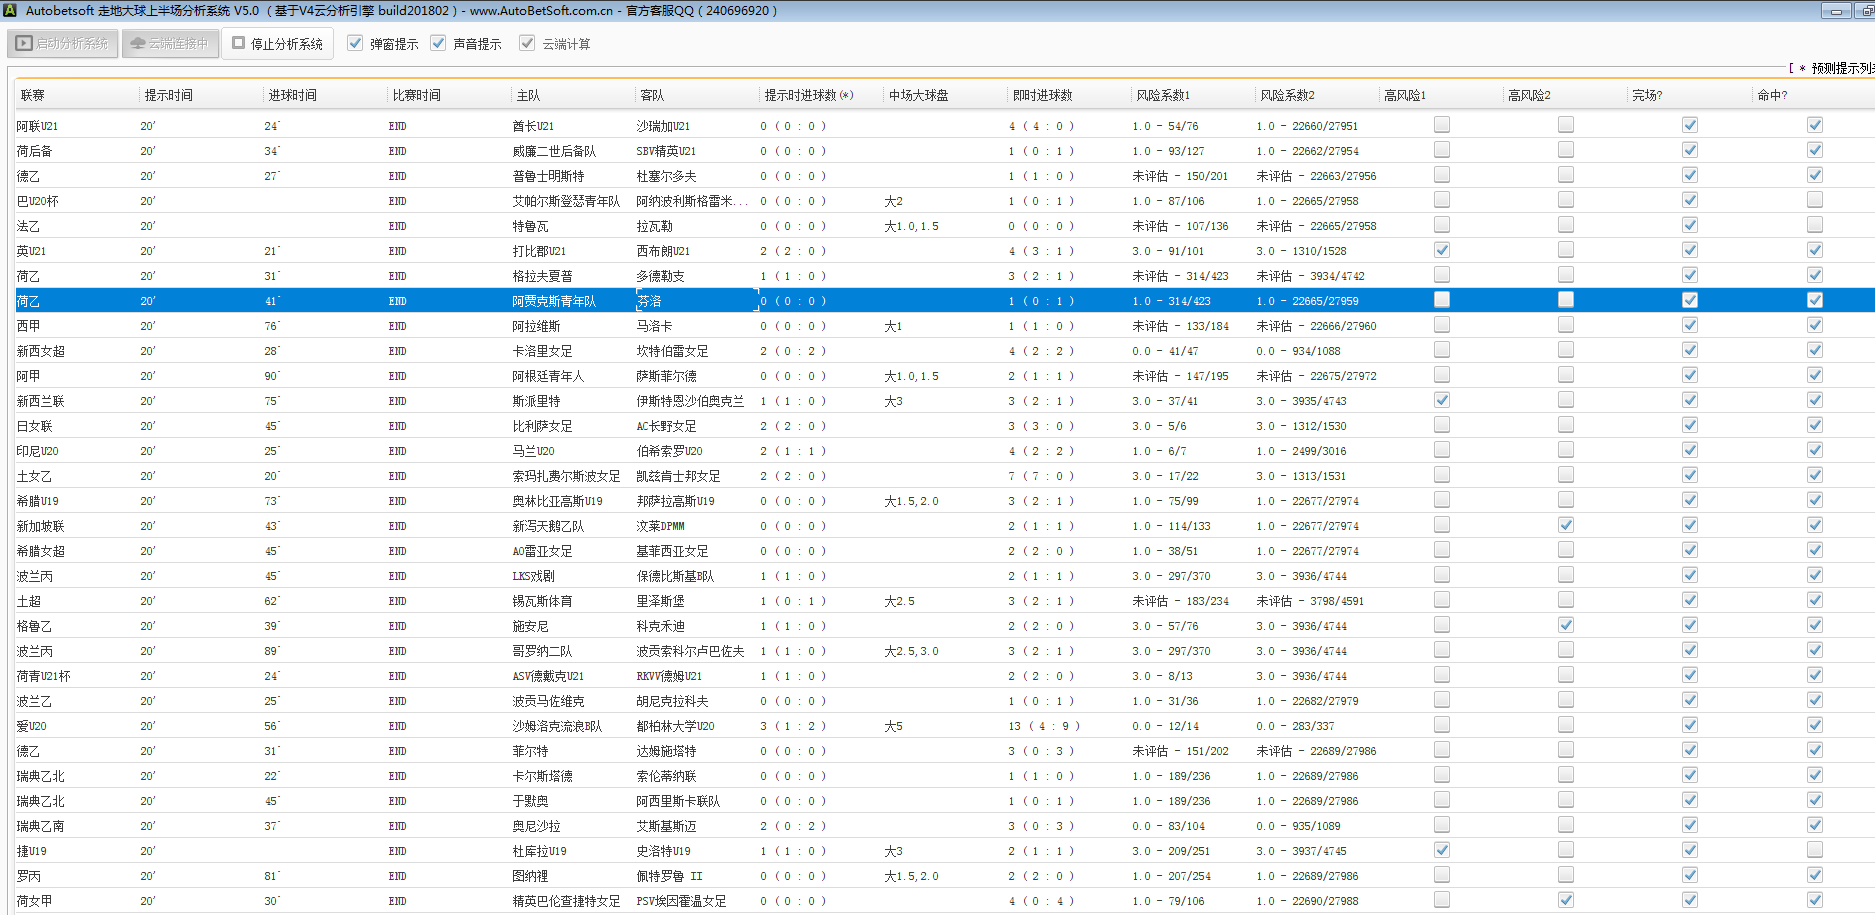Toggle the 弹窗提示 checkbox
1875x915 pixels.
(x=355, y=43)
